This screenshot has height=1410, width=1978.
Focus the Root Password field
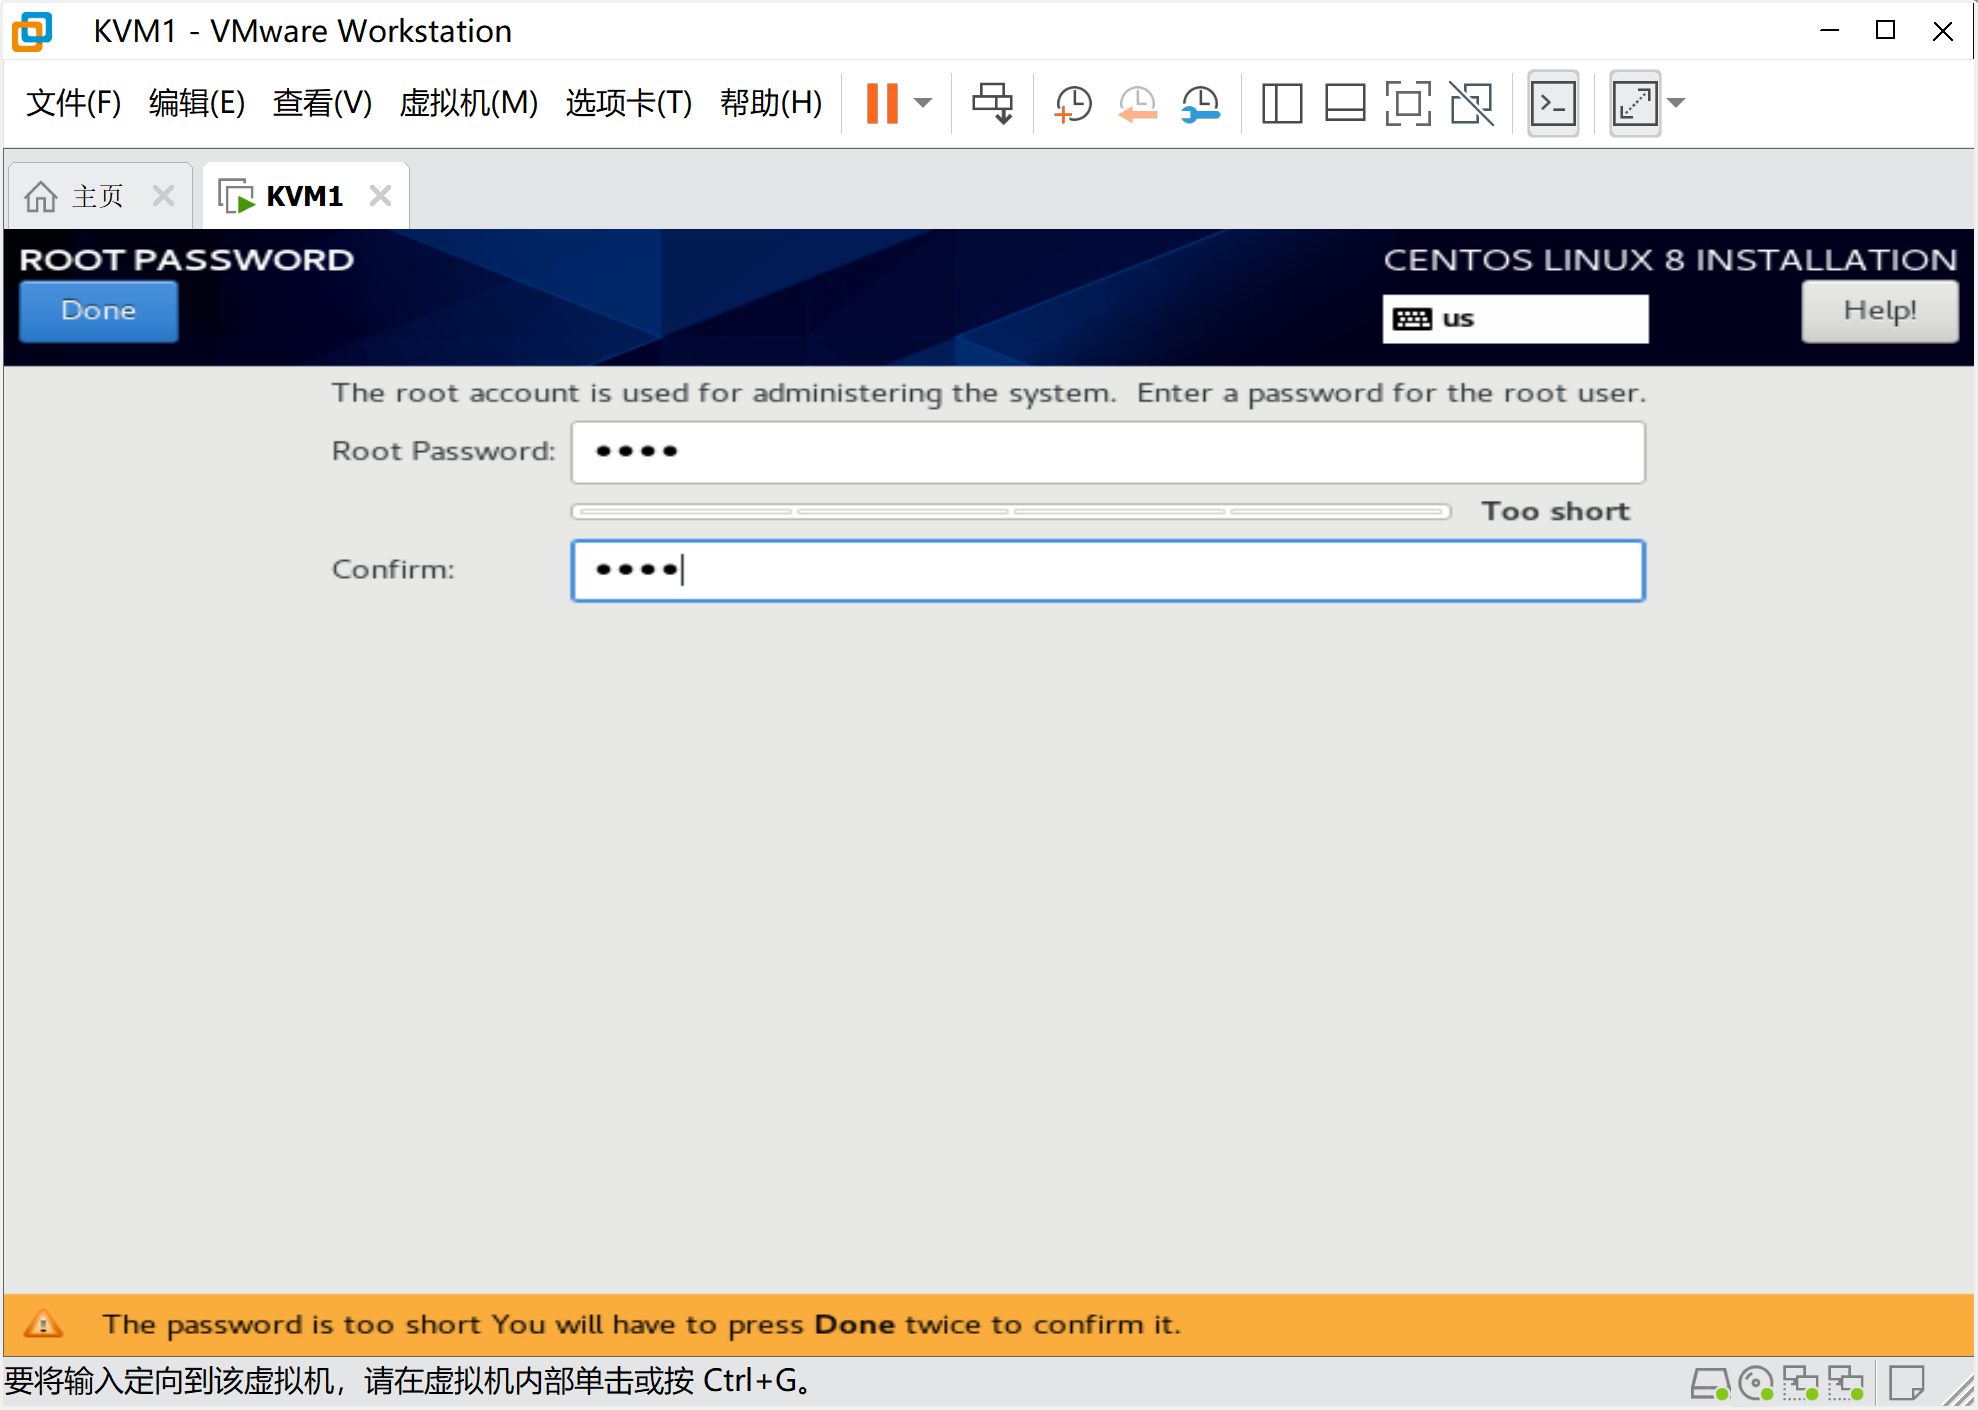coord(1108,452)
